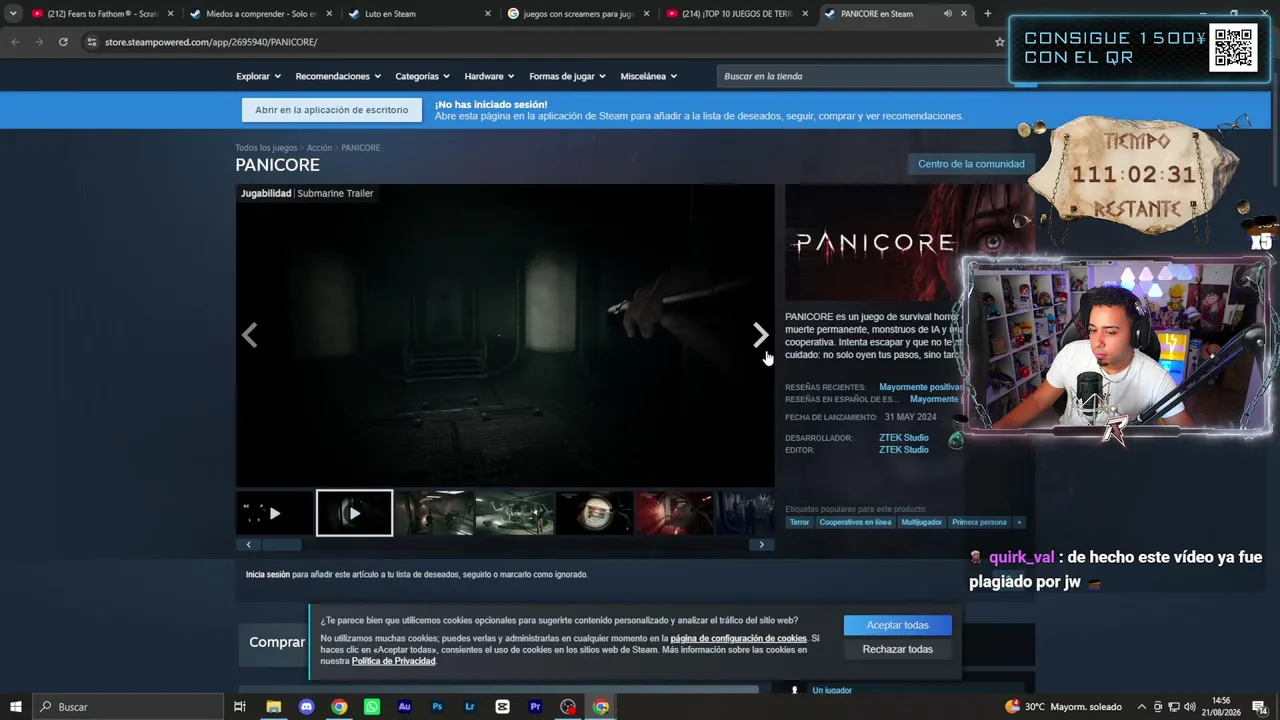This screenshot has height=720, width=1280.
Task: Expand the Categorías menu
Action: 422,76
